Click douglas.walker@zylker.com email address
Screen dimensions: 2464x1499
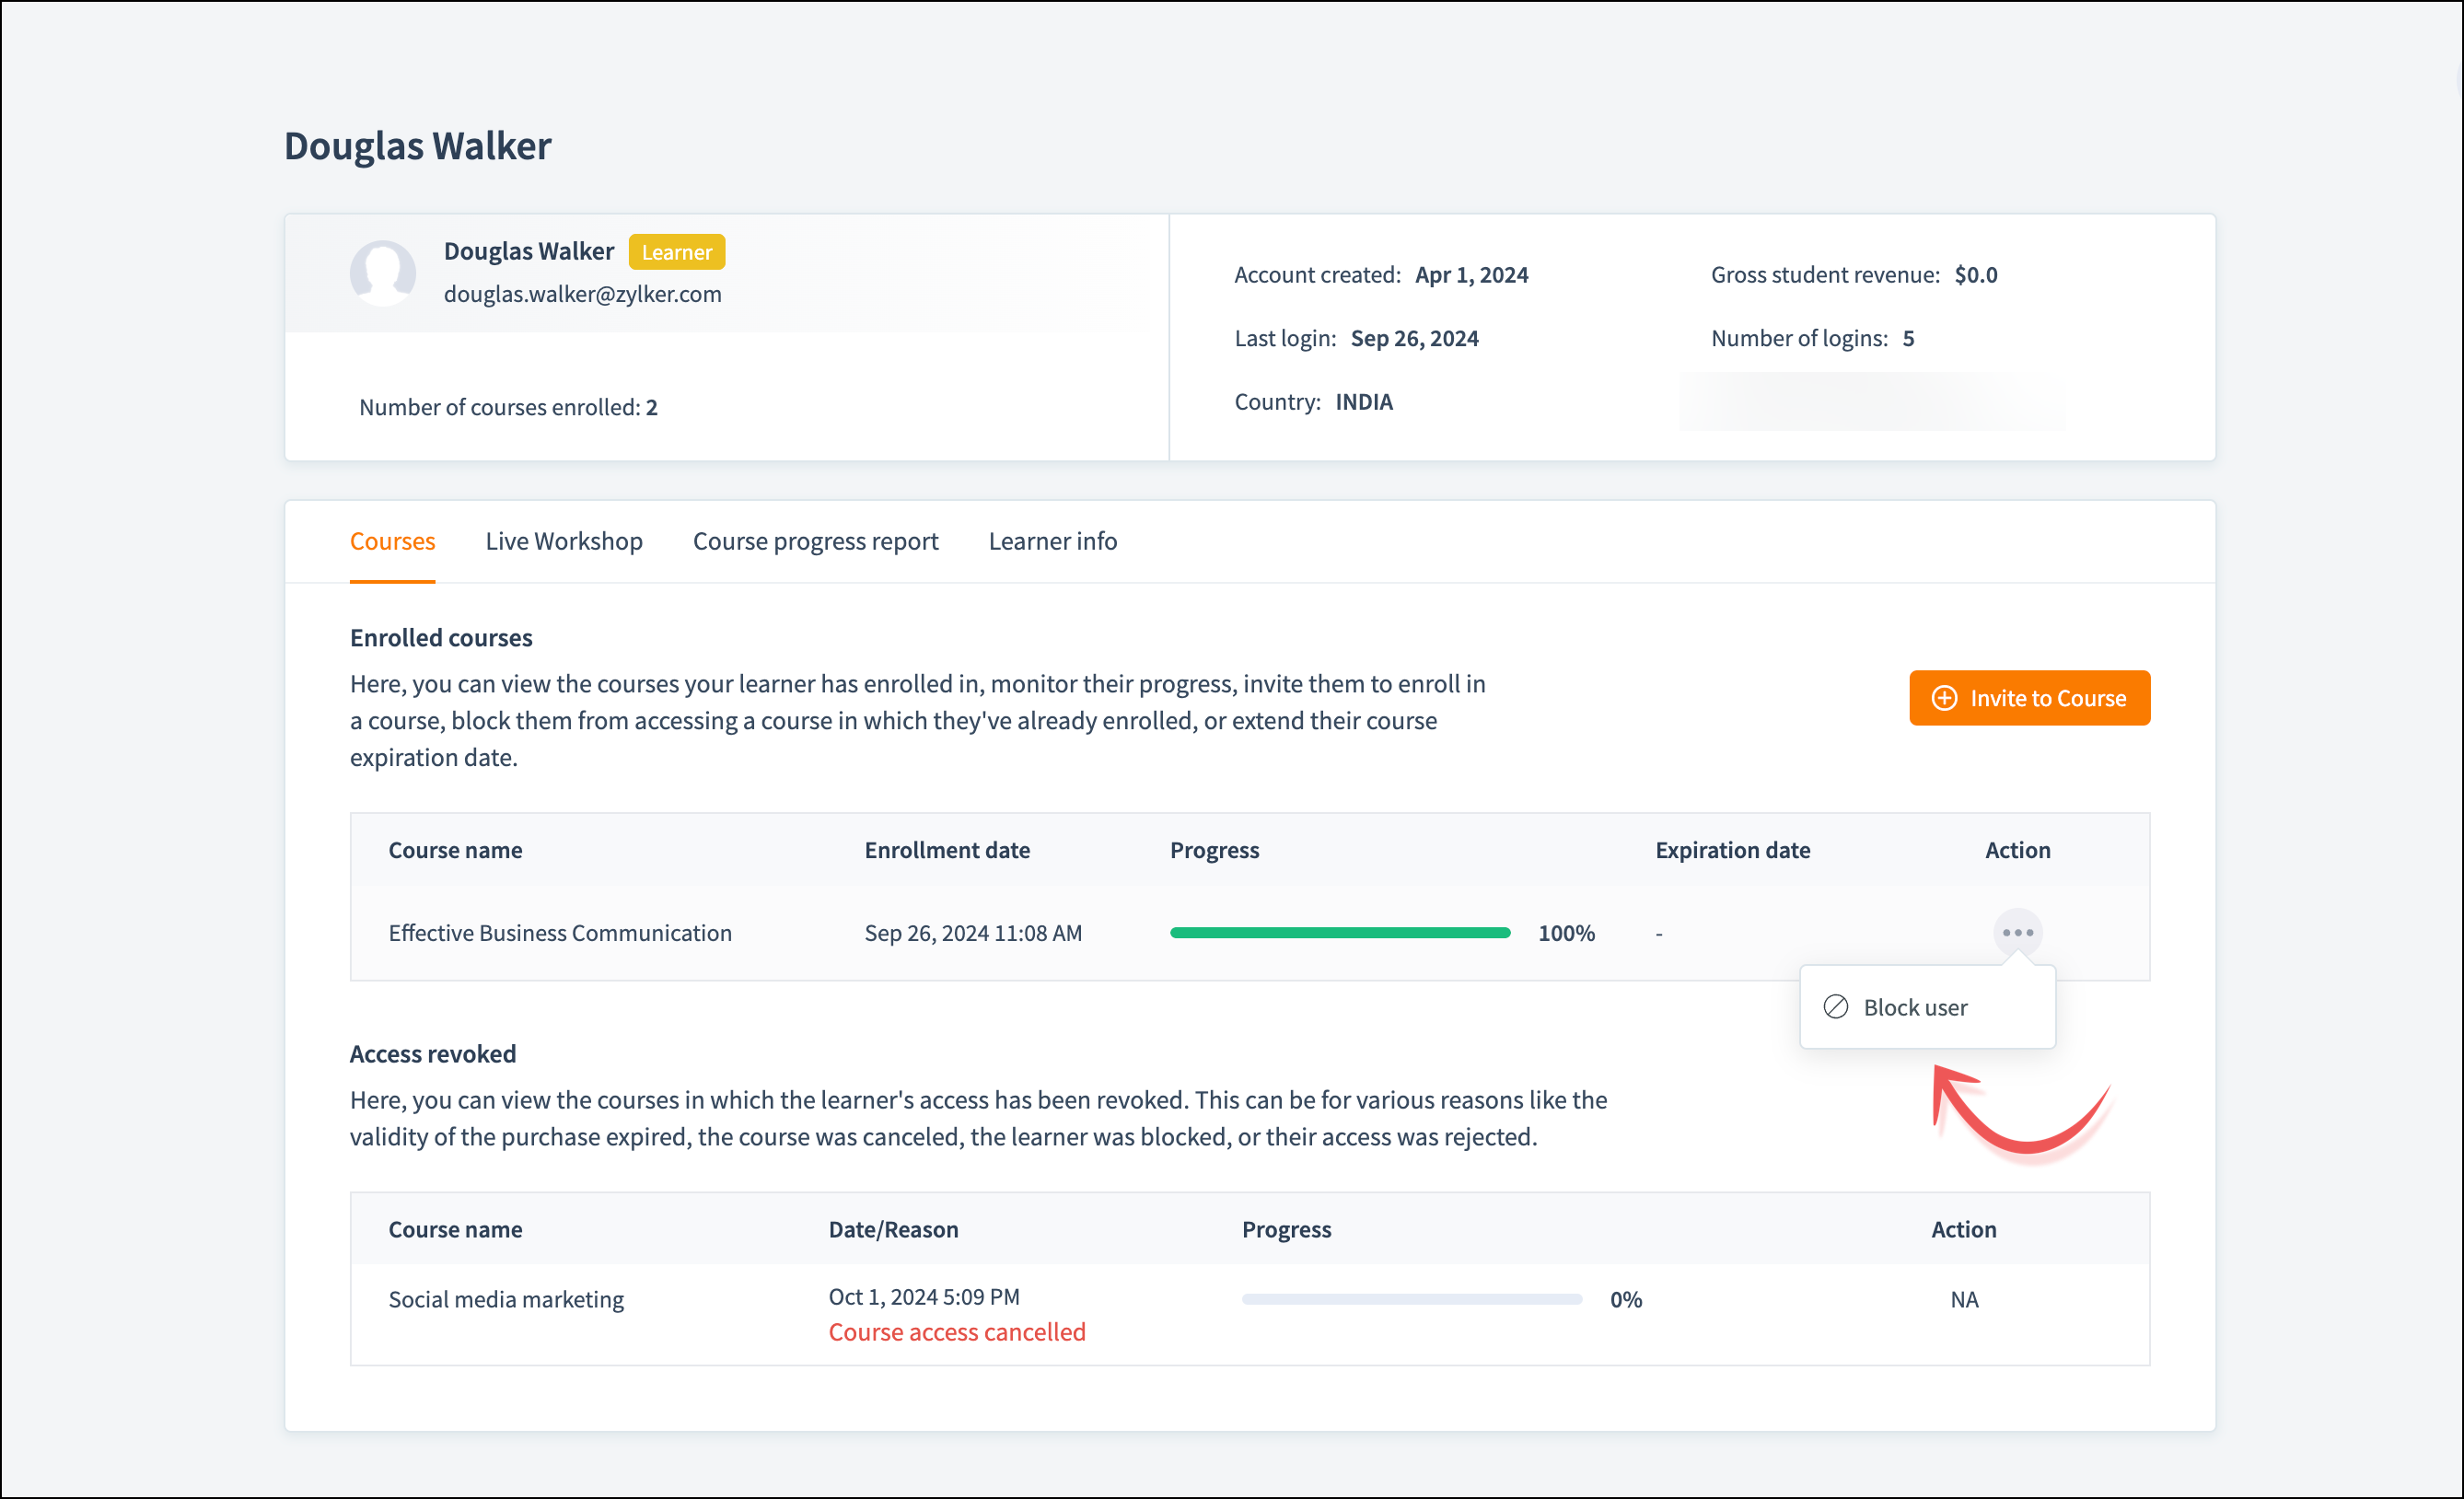pyautogui.click(x=582, y=294)
